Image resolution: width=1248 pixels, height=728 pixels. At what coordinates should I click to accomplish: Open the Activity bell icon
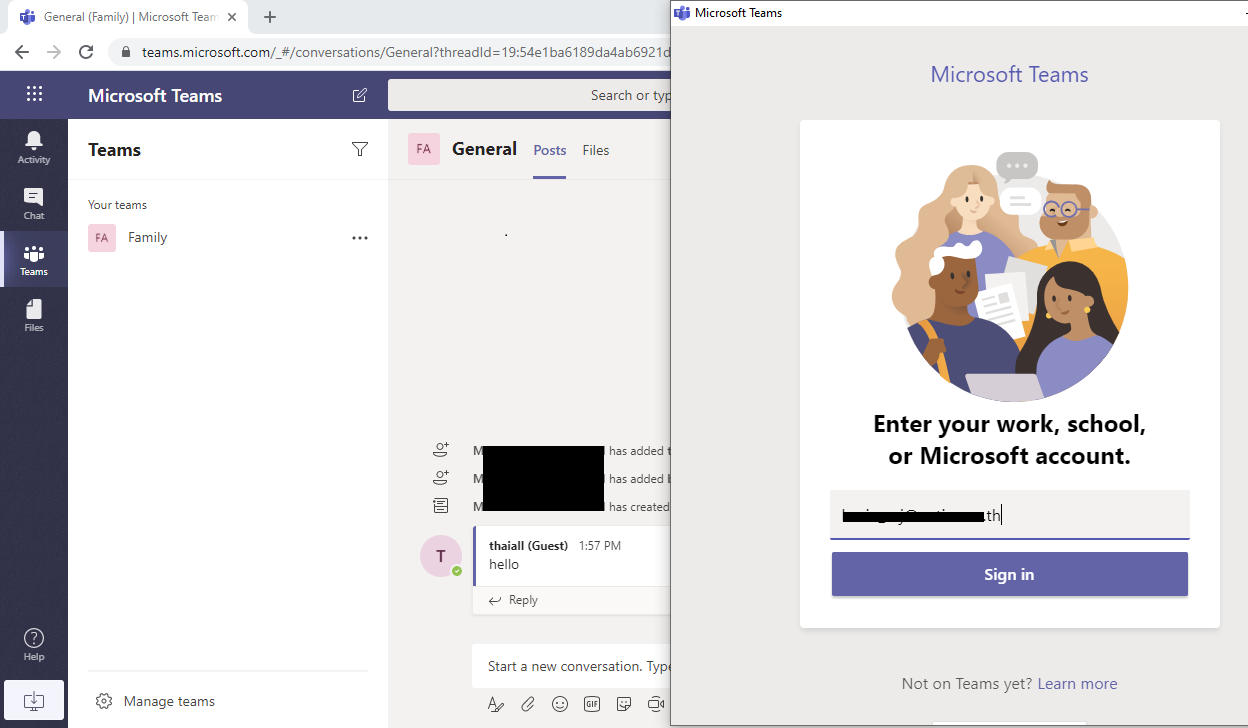34,147
